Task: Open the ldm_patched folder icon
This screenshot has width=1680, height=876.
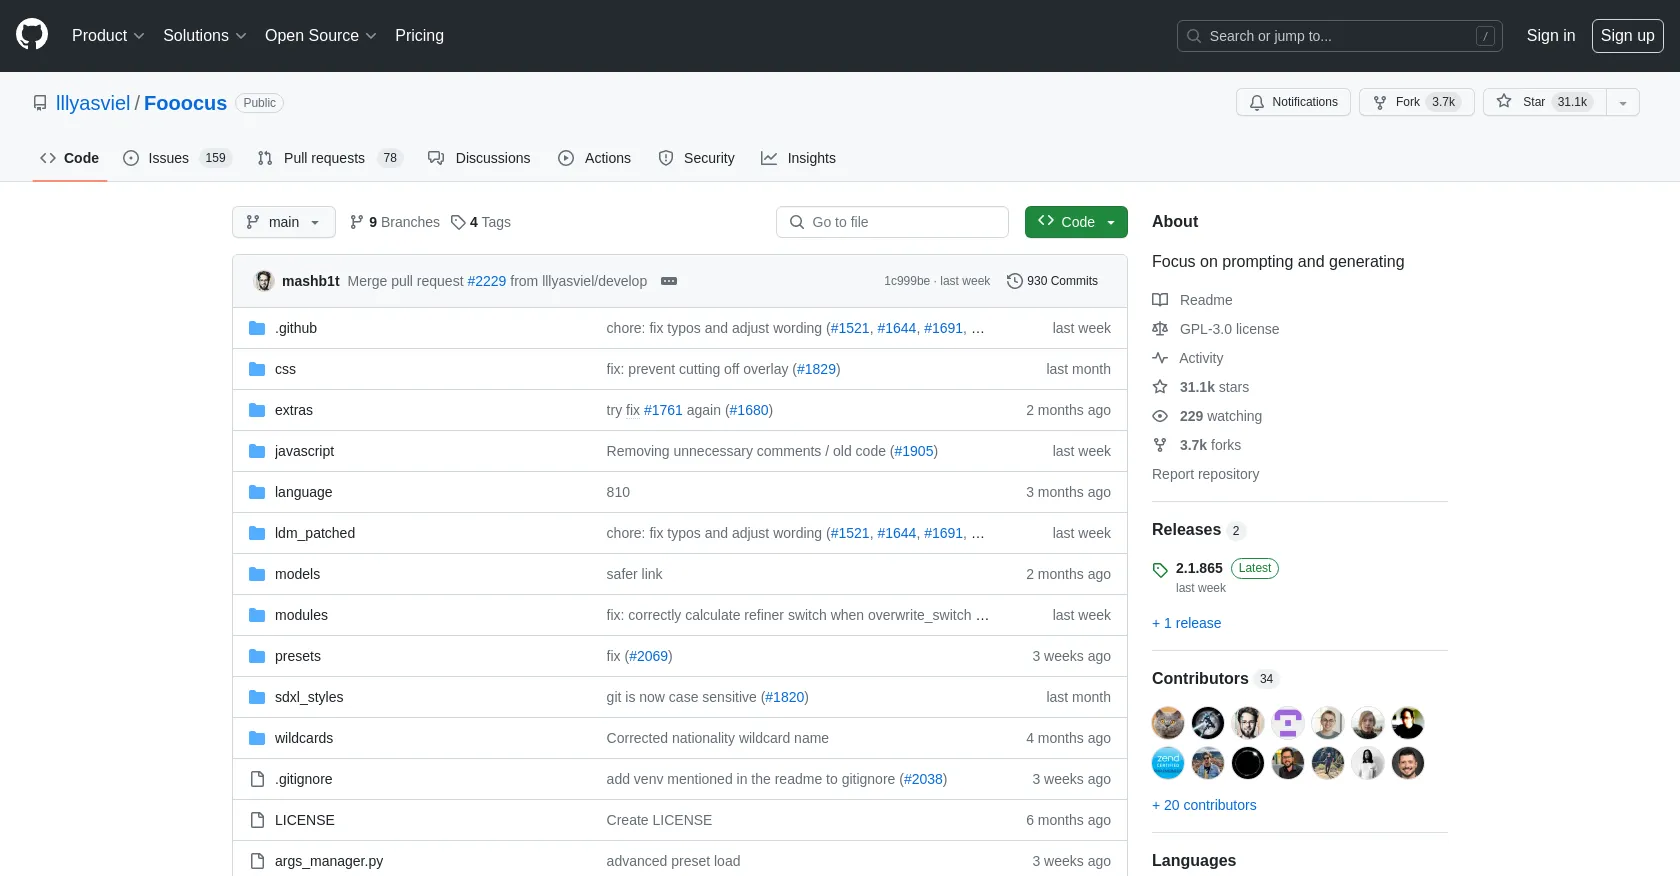Action: [x=257, y=533]
